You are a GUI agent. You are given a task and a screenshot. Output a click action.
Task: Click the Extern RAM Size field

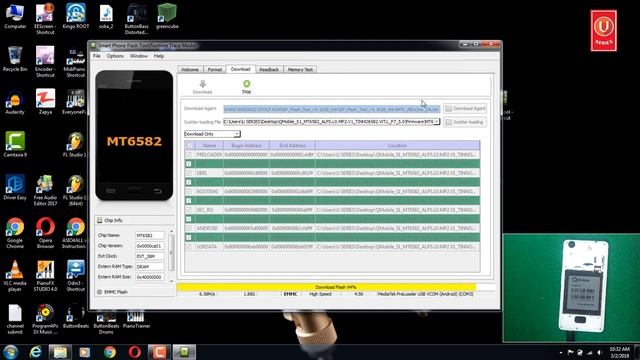[x=149, y=277]
